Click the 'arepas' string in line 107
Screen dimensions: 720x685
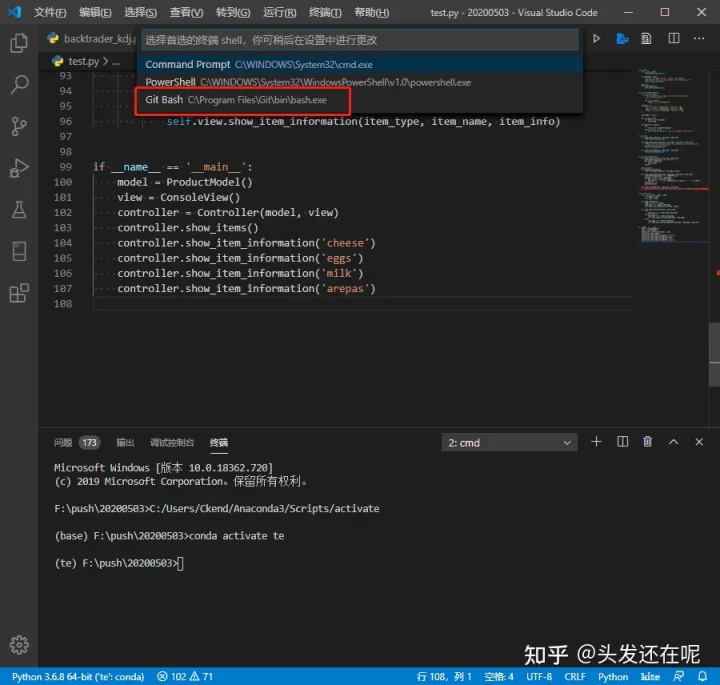345,288
